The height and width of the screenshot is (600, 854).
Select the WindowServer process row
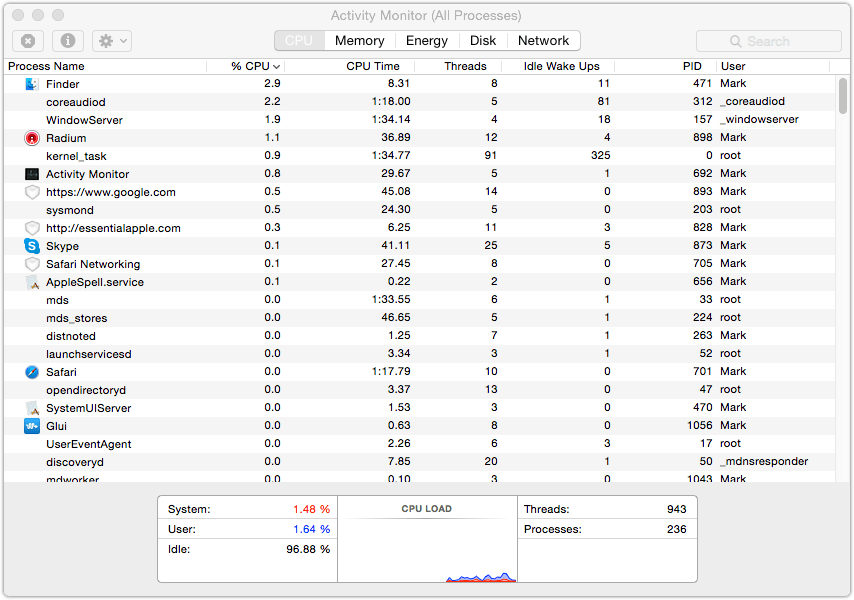419,120
